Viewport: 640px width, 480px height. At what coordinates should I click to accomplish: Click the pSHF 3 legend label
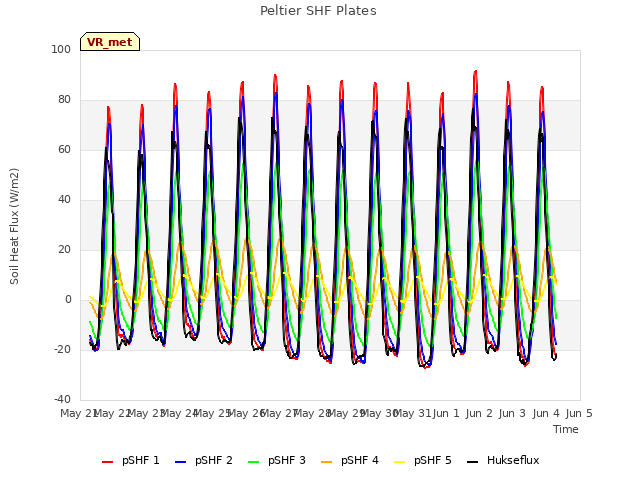(x=287, y=460)
